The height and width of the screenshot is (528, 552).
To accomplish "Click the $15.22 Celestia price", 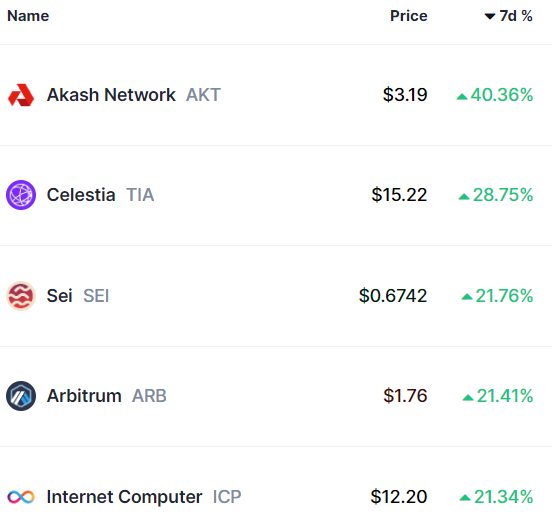I will tap(399, 195).
